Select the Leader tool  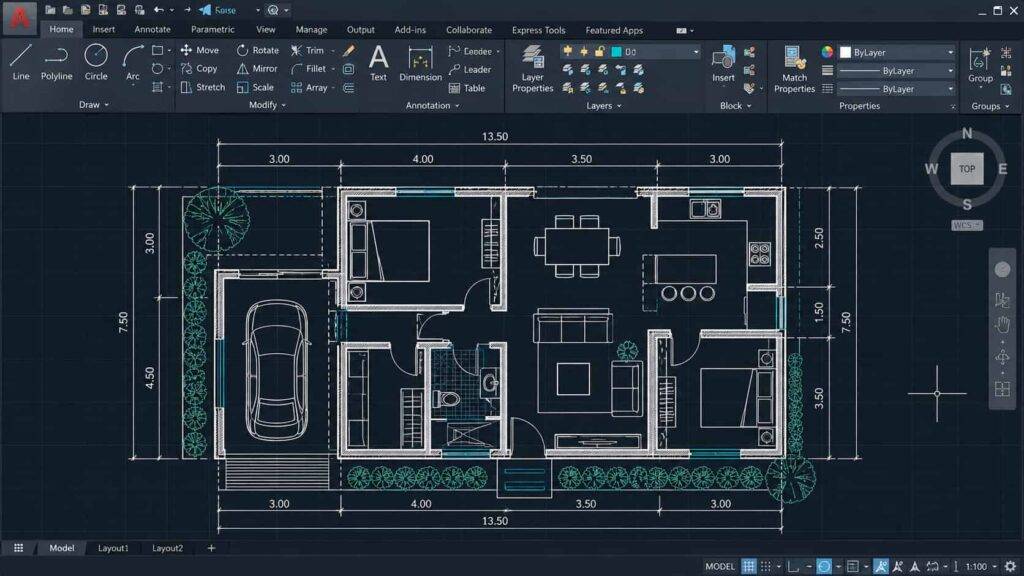[x=470, y=69]
